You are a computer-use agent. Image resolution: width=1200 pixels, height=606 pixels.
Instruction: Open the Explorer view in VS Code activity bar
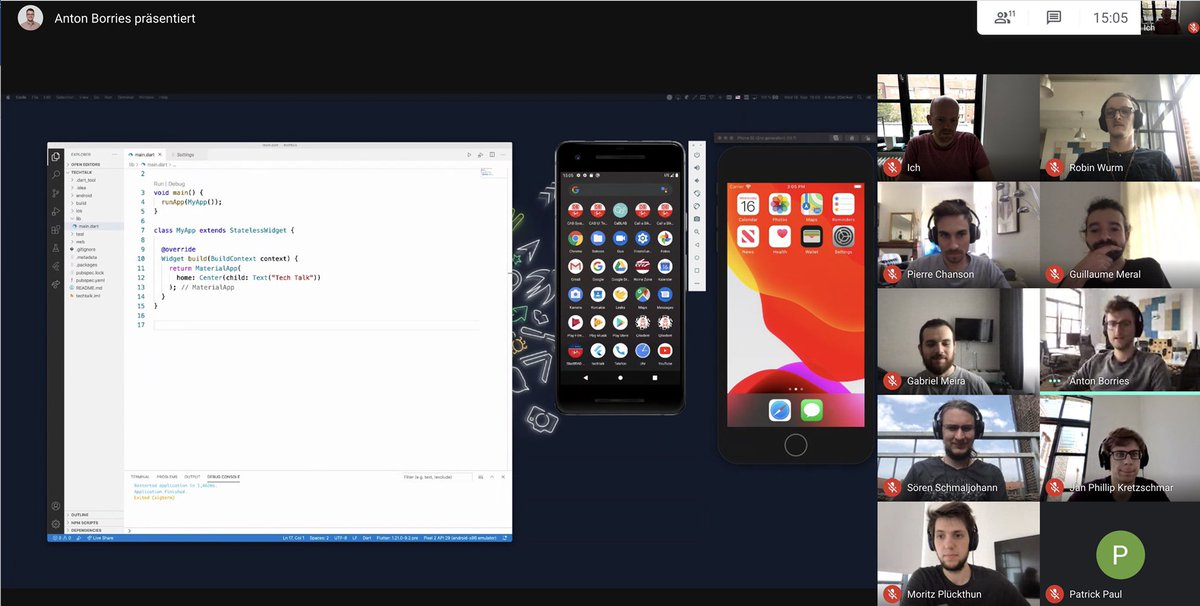point(55,157)
